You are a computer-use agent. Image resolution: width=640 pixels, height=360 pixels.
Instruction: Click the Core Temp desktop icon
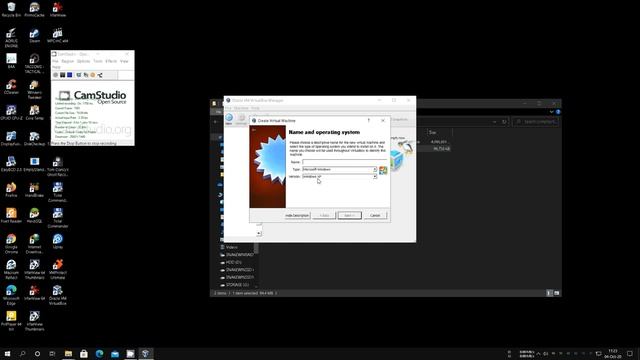(x=34, y=113)
